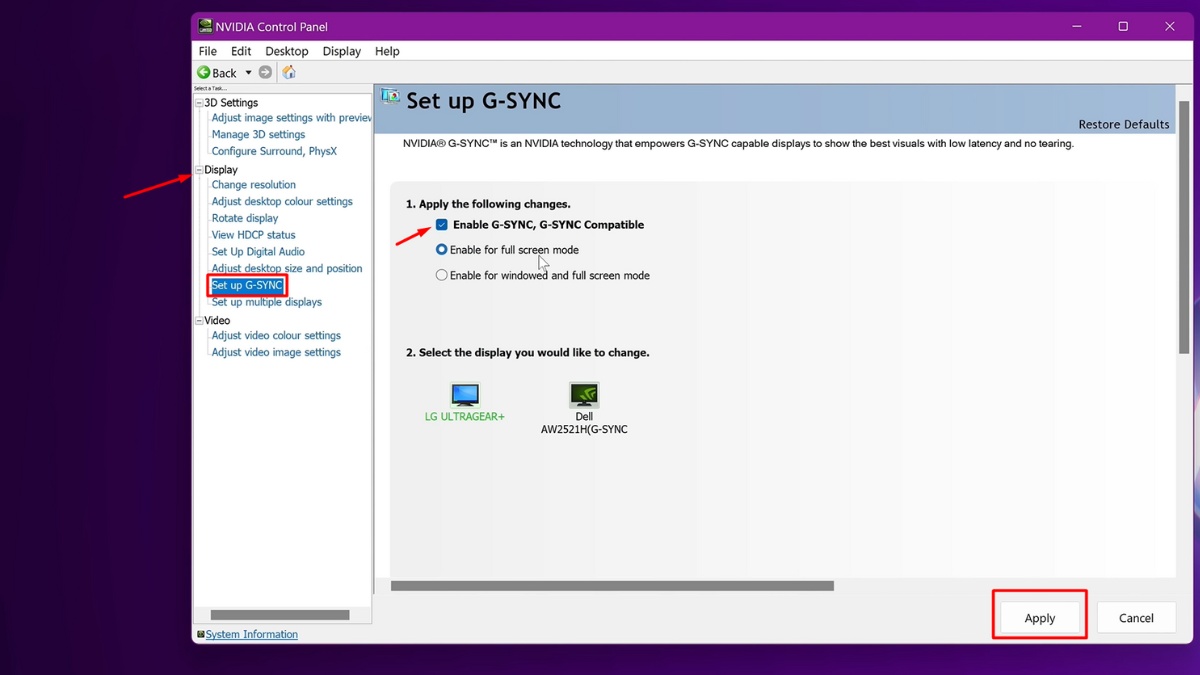The width and height of the screenshot is (1200, 675).
Task: Select the Dell AW2521H display icon
Action: 584,394
